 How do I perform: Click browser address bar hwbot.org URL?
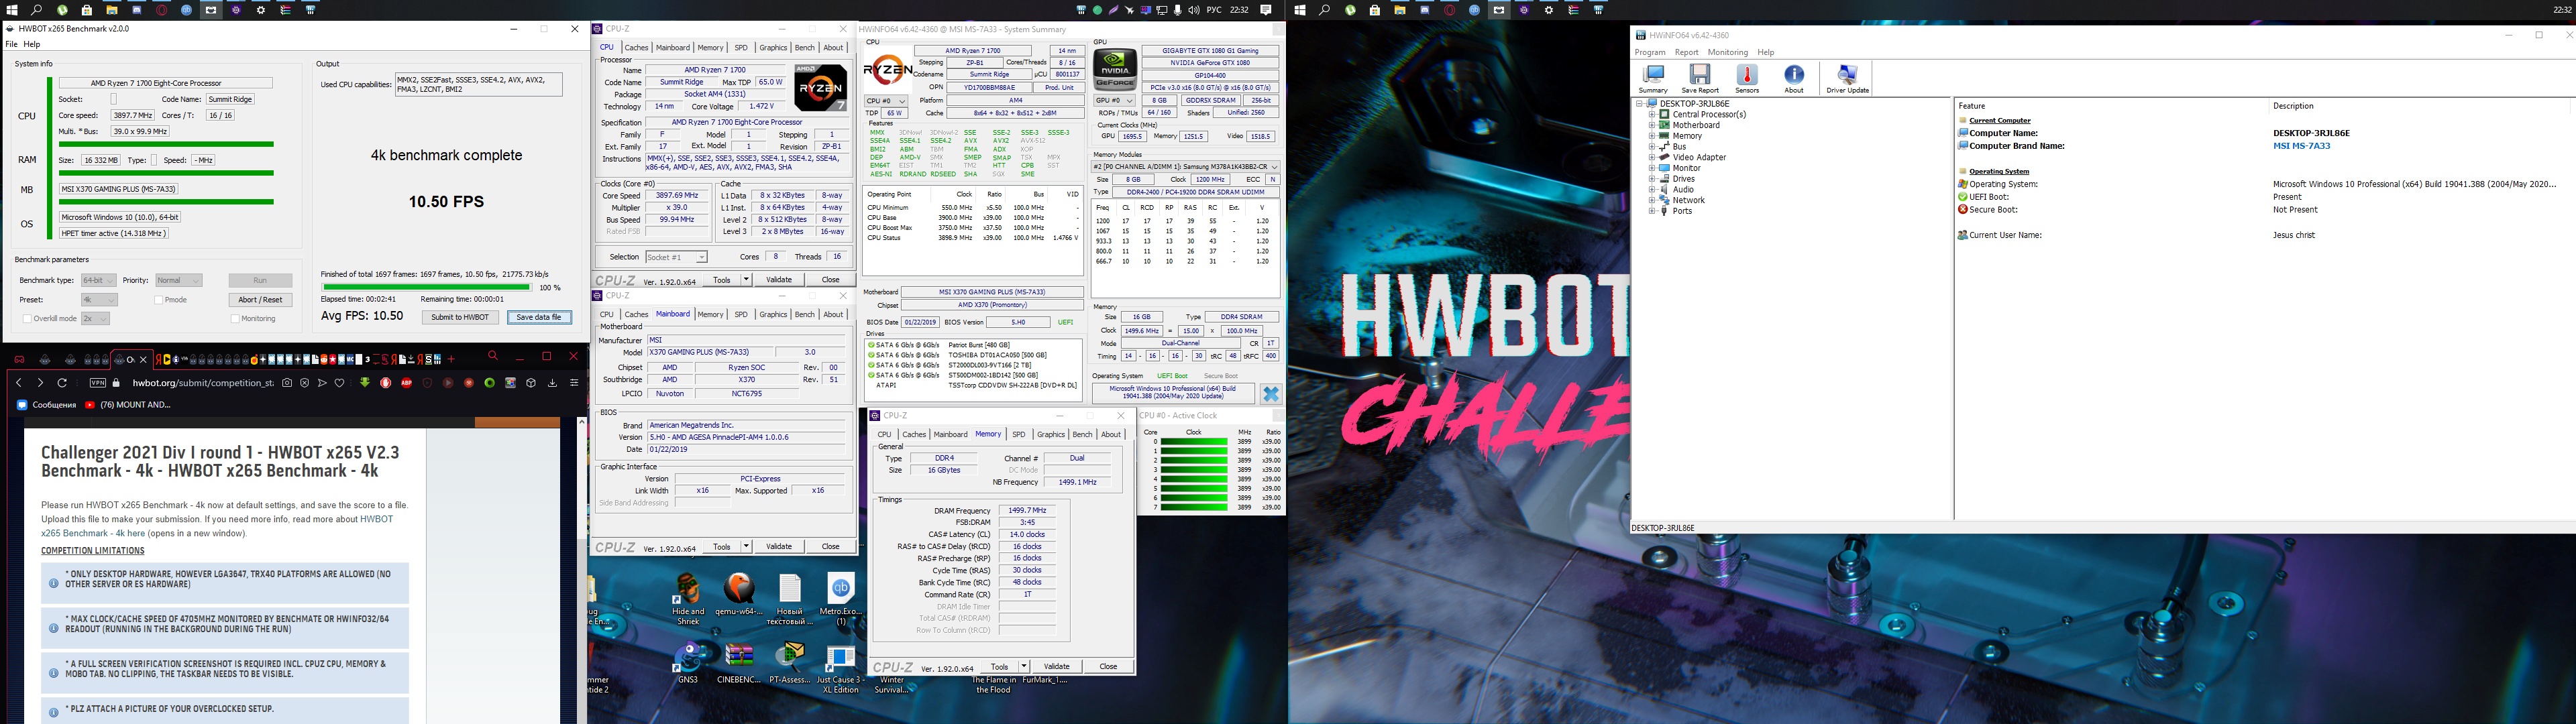point(203,383)
